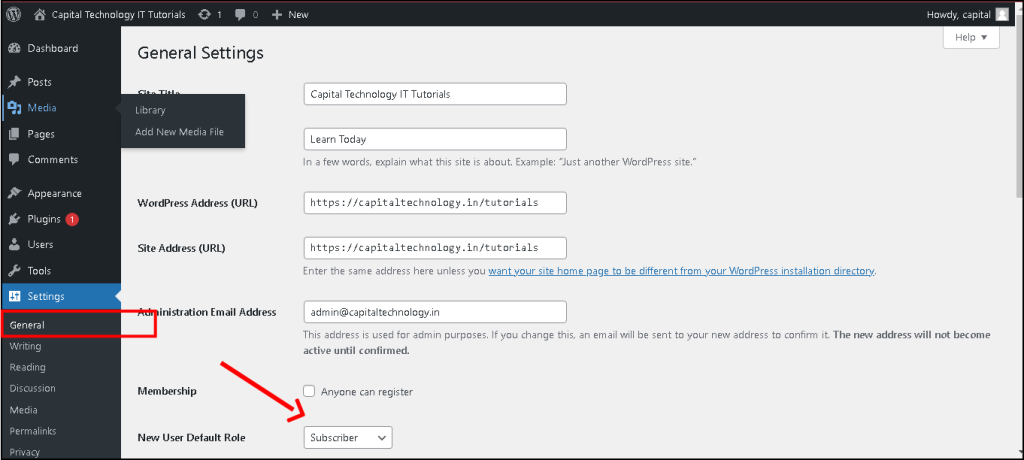Click the Appearance paintbrush icon
The height and width of the screenshot is (460, 1024).
14,193
